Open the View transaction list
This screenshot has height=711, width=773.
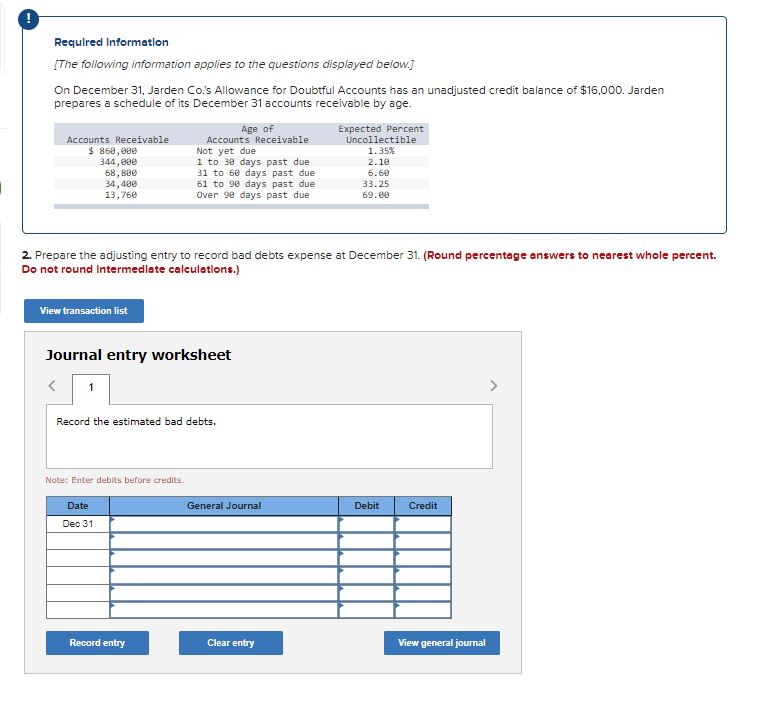[84, 311]
